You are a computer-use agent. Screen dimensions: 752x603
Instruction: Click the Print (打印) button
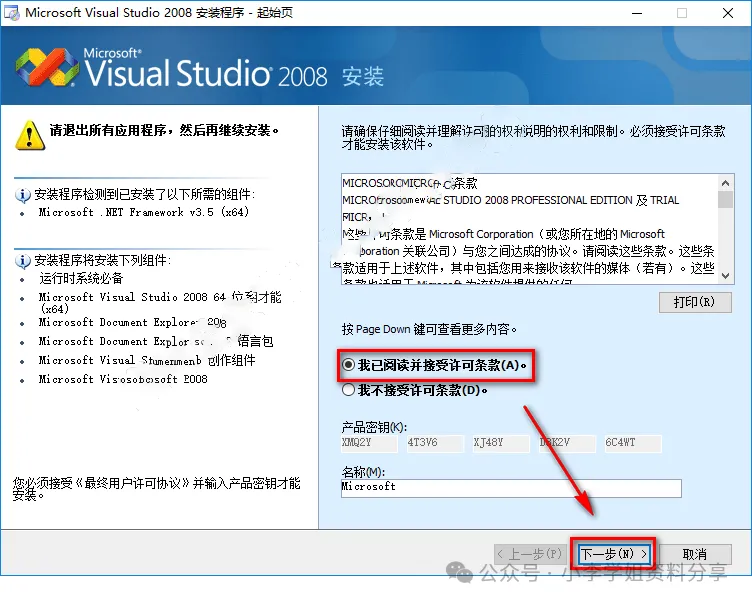click(x=695, y=302)
